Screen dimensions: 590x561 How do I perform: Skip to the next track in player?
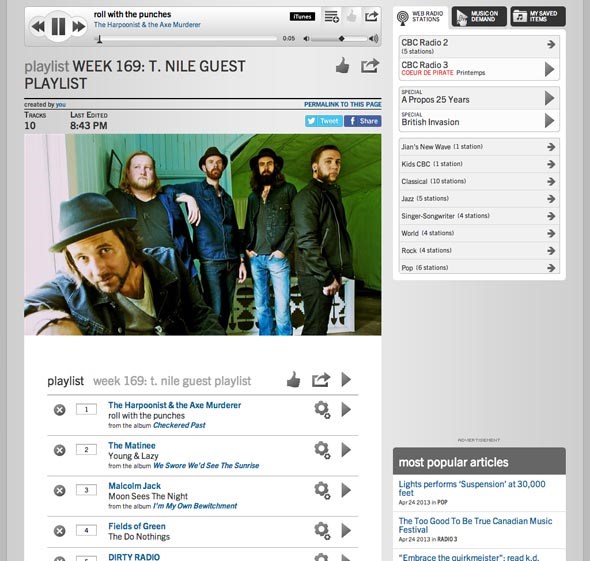coord(79,27)
